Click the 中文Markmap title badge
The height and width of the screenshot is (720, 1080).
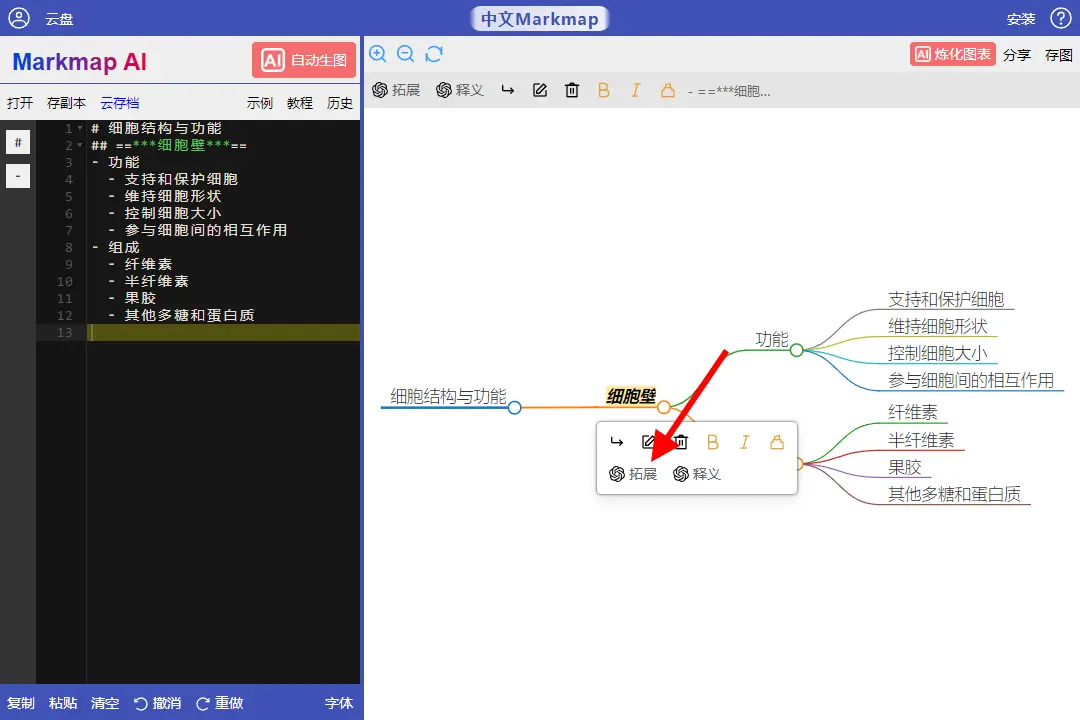539,19
